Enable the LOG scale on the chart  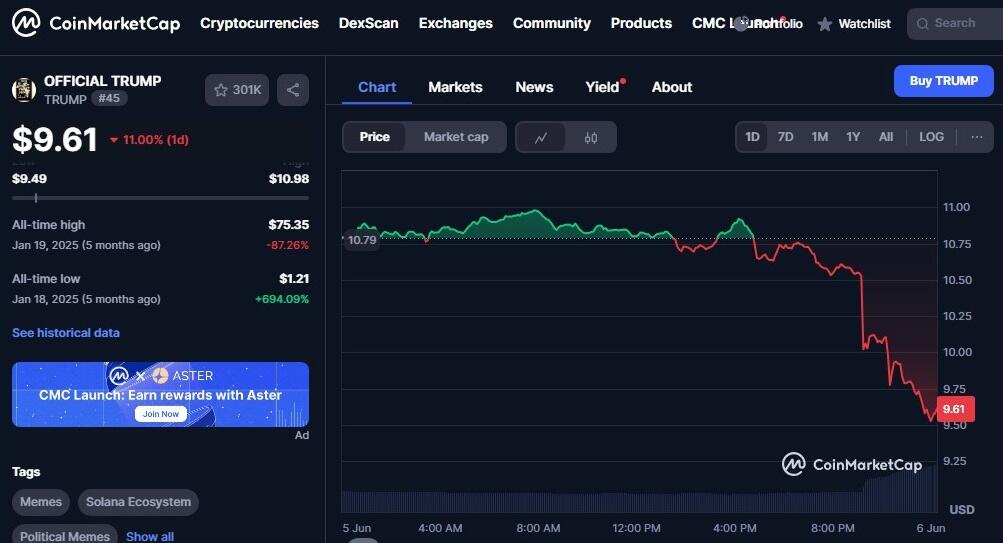pyautogui.click(x=931, y=137)
